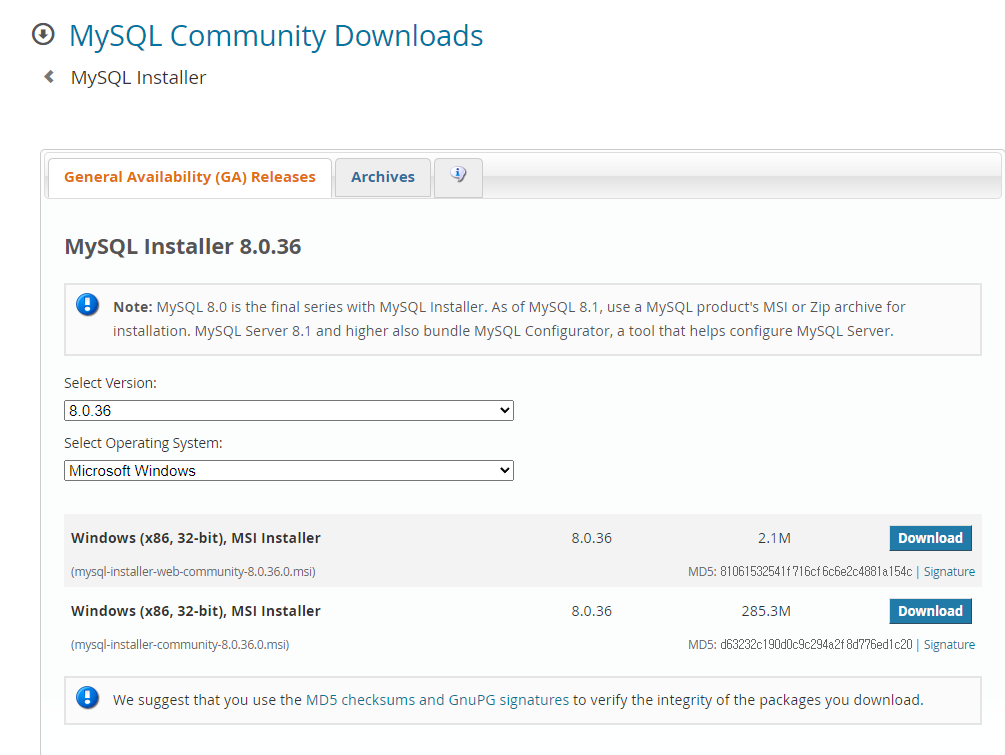Click the MD5 hash starting with d63232c190d0
The height and width of the screenshot is (755, 1005).
[815, 644]
